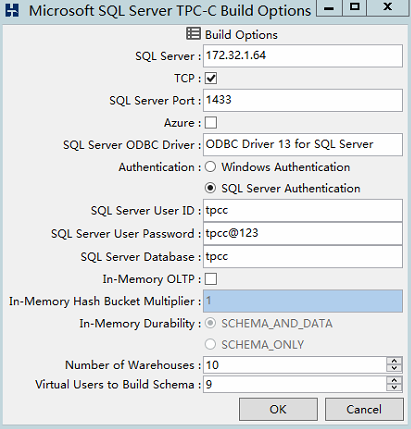The width and height of the screenshot is (411, 429).
Task: Click the 'In-Memory Durability :' label
Action: (140, 324)
